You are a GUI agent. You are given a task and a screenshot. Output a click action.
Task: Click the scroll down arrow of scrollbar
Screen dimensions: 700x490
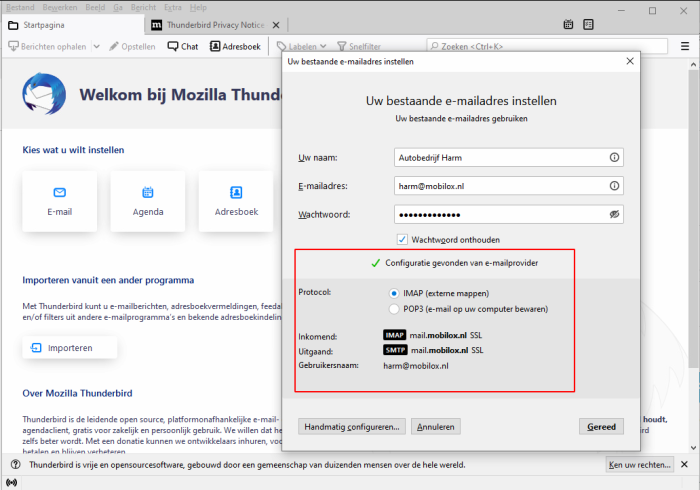[693, 448]
